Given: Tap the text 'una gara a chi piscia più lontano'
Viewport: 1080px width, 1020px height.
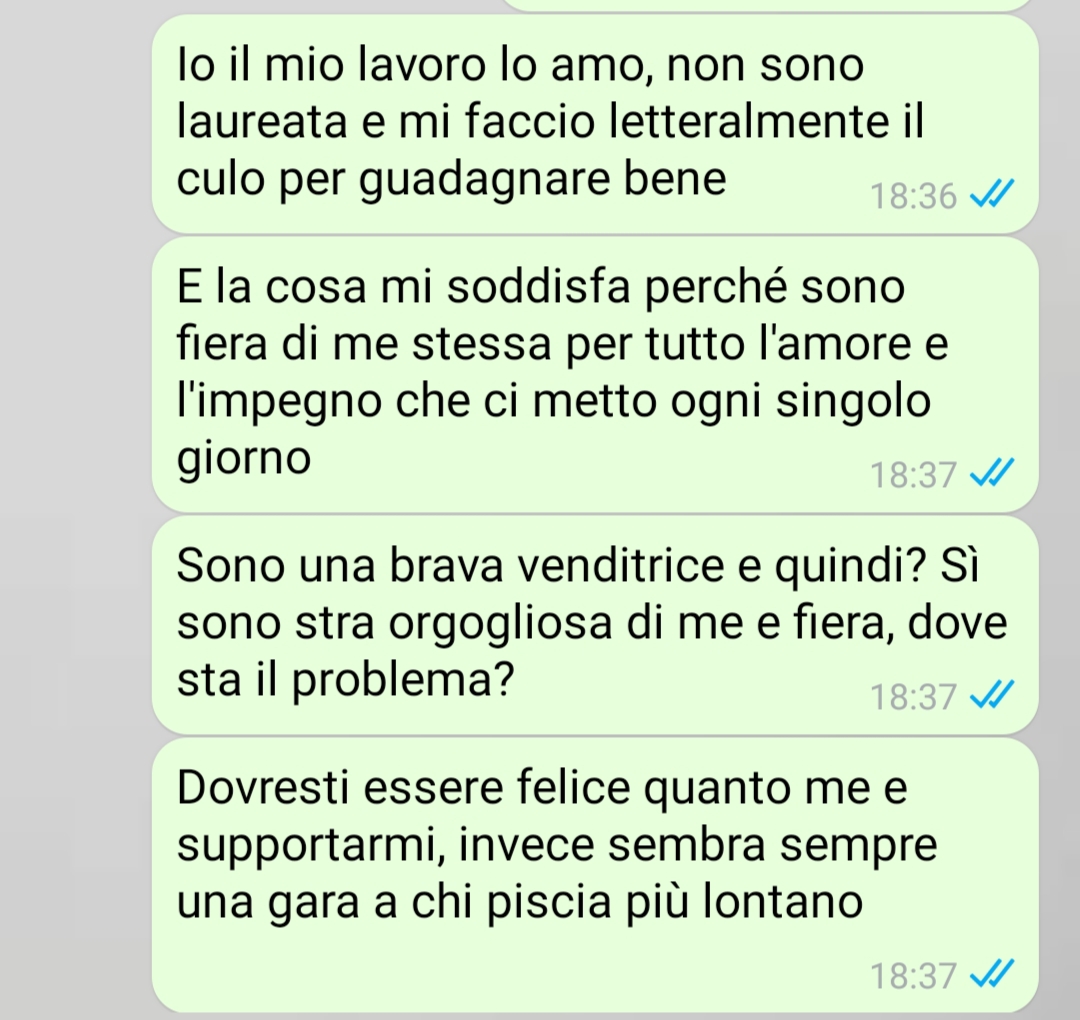Looking at the screenshot, I should [519, 903].
